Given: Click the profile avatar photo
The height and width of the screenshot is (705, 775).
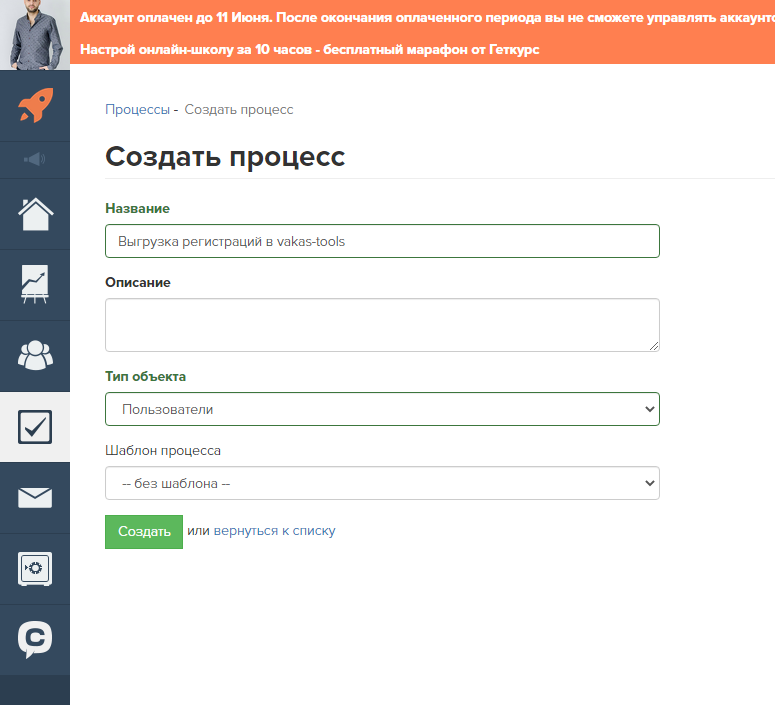Looking at the screenshot, I should [35, 35].
